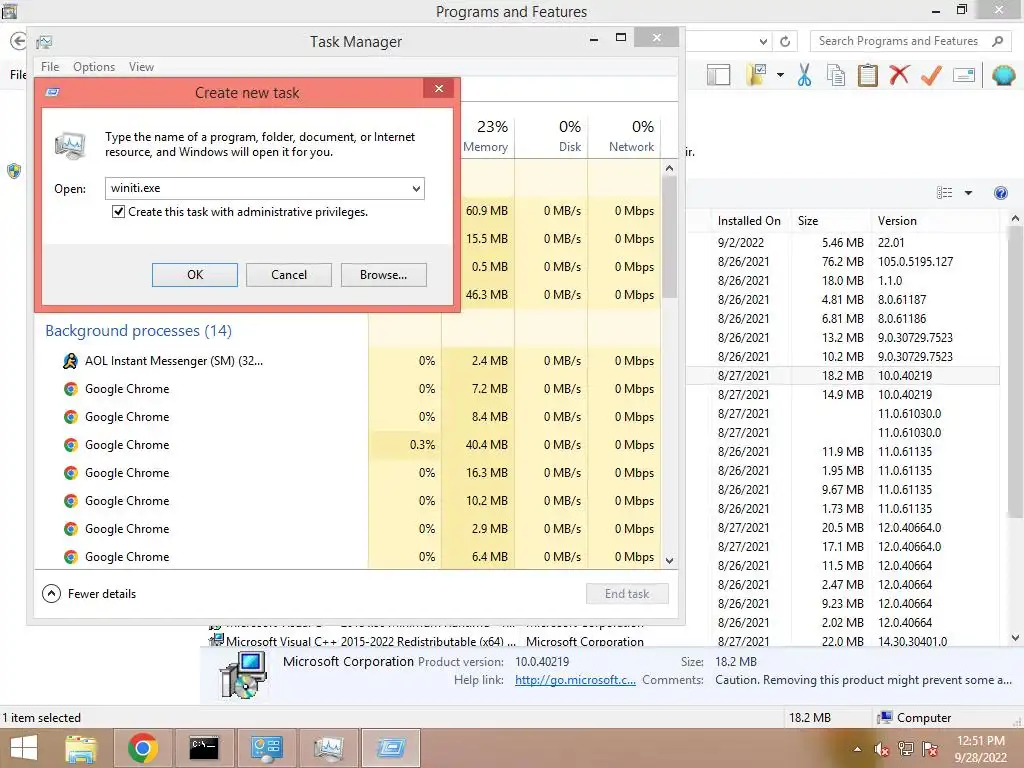
Task: Click the paste clipboard icon in toolbar
Action: (867, 75)
